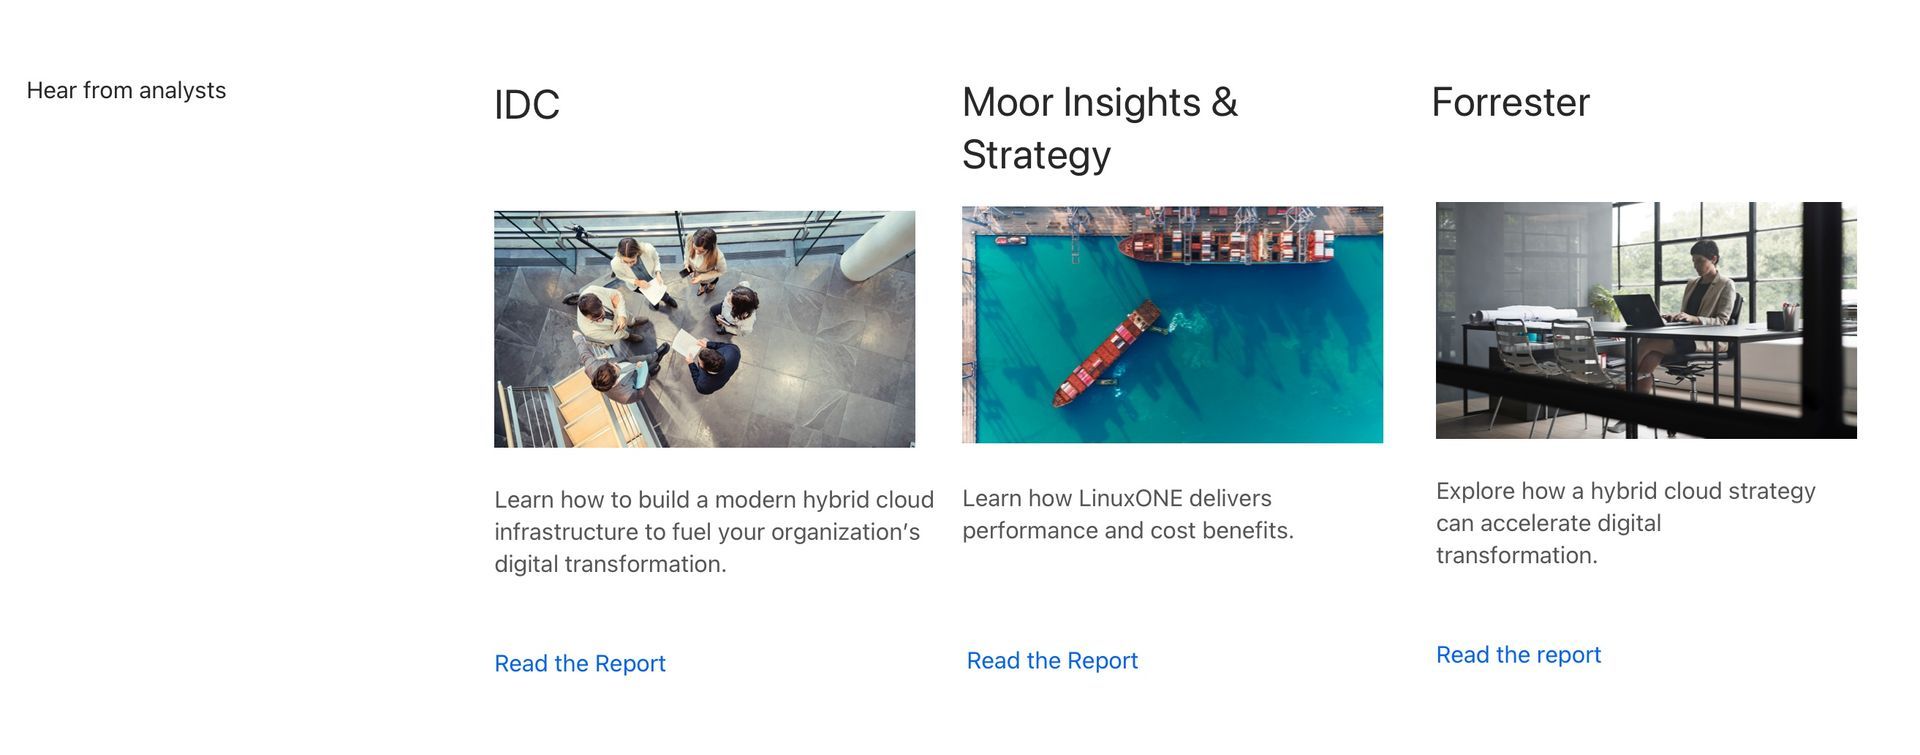Click the open laptop in the Forrester photo

click(1640, 310)
